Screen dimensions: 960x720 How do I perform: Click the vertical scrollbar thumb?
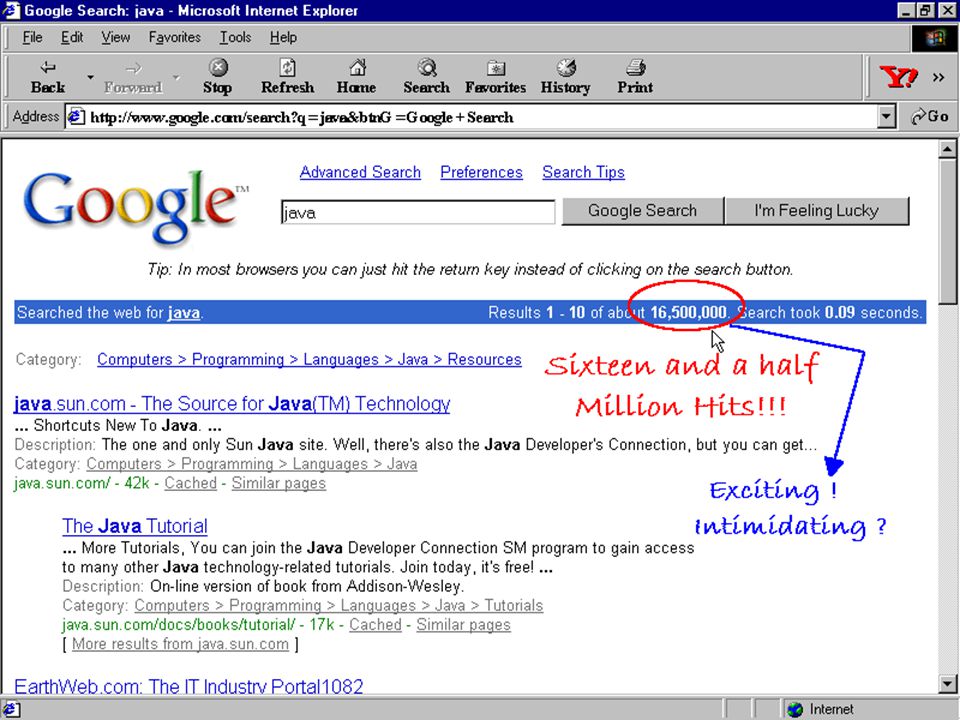(x=947, y=230)
